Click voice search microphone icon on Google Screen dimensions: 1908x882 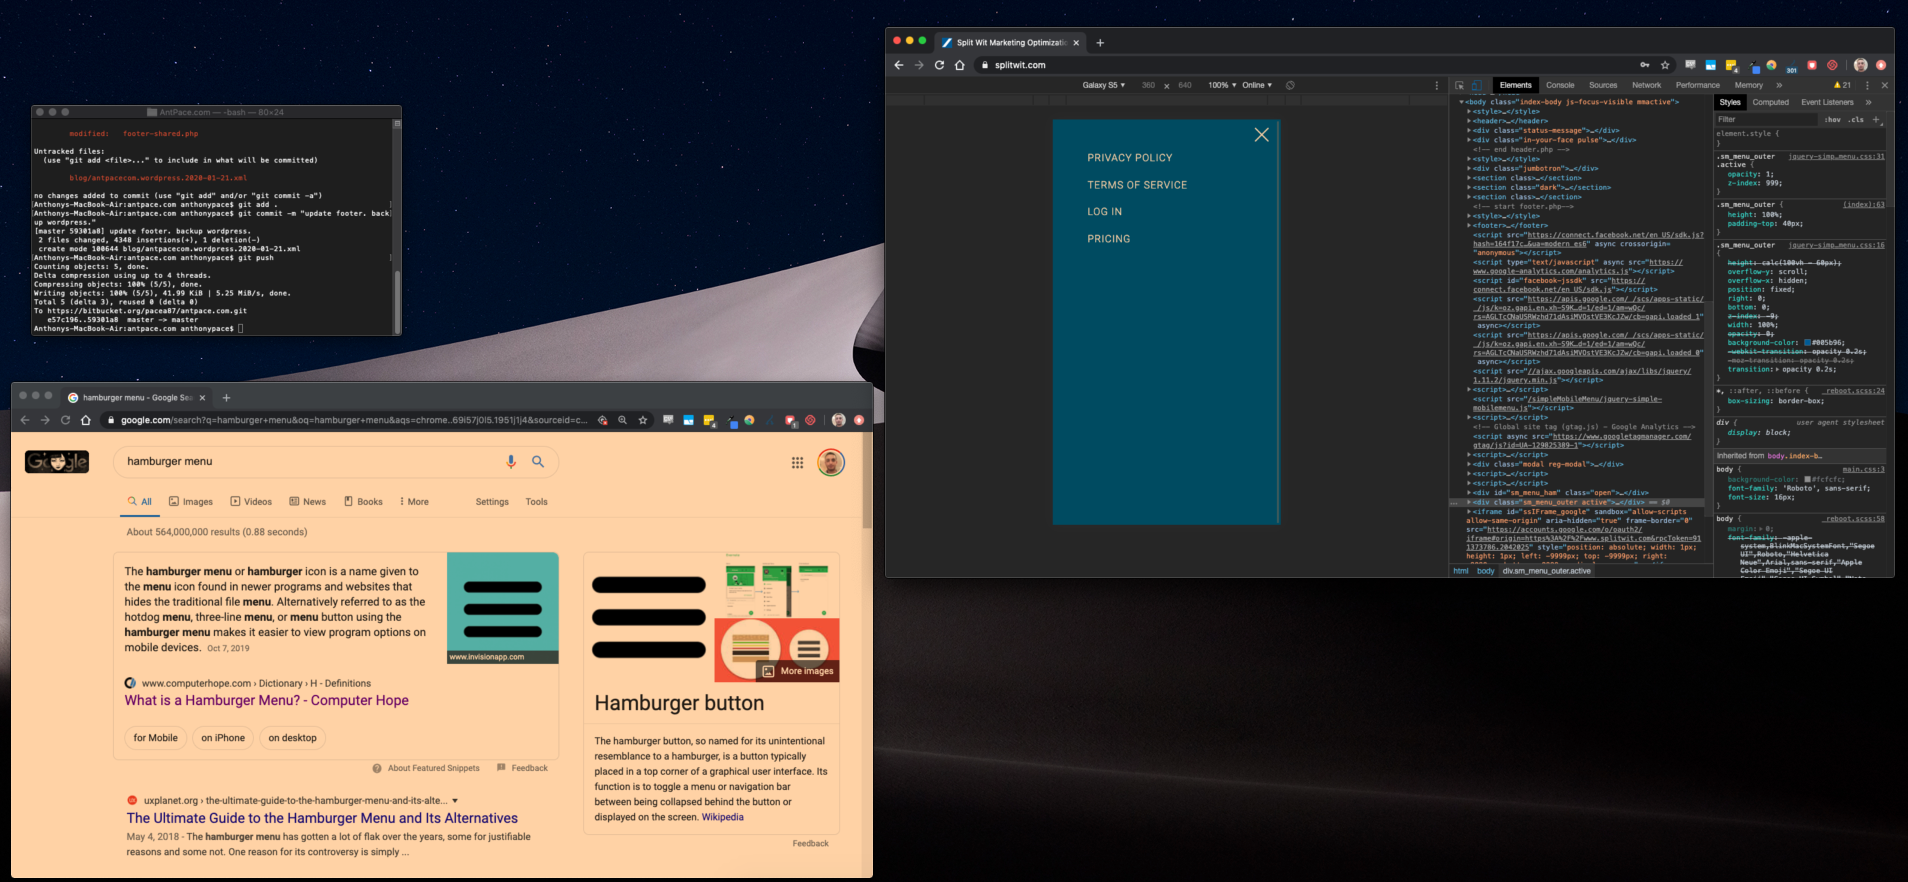[511, 461]
